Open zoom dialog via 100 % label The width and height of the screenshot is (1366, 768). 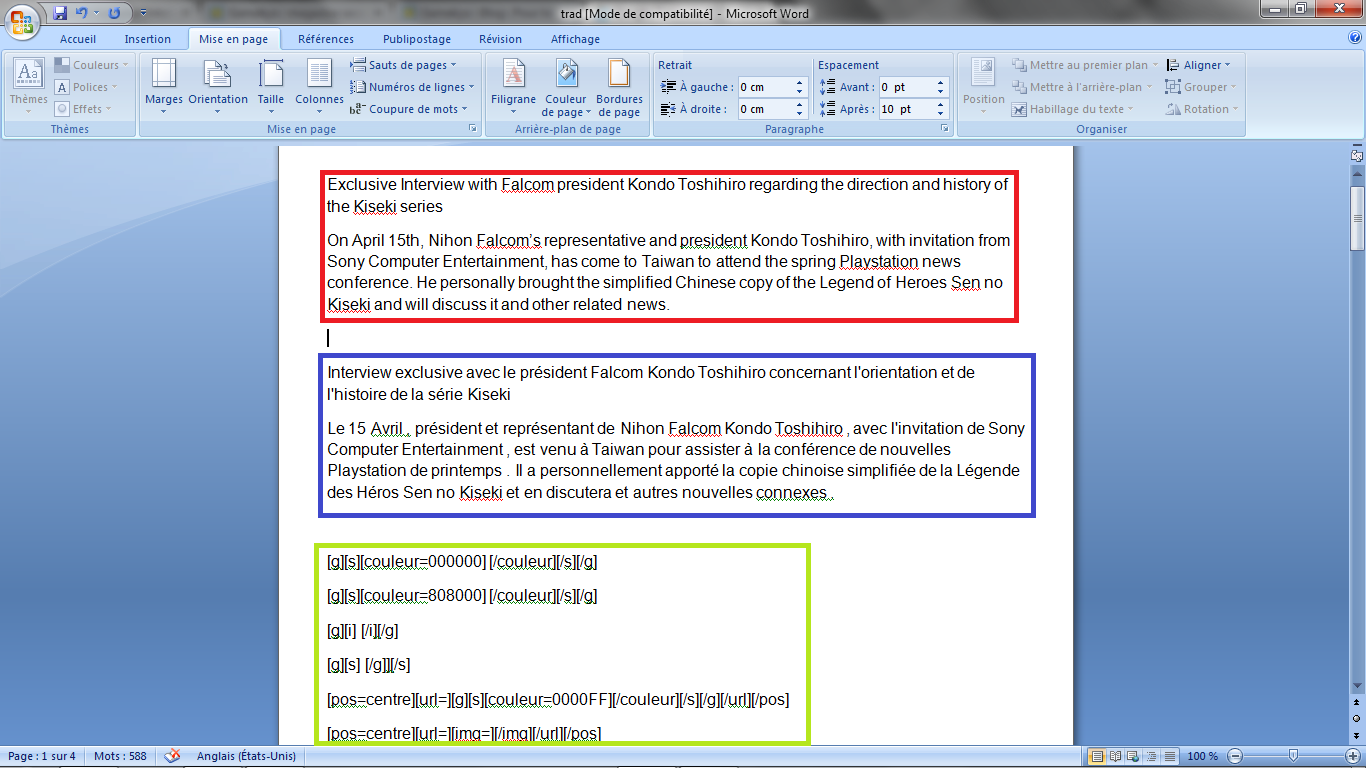1202,756
